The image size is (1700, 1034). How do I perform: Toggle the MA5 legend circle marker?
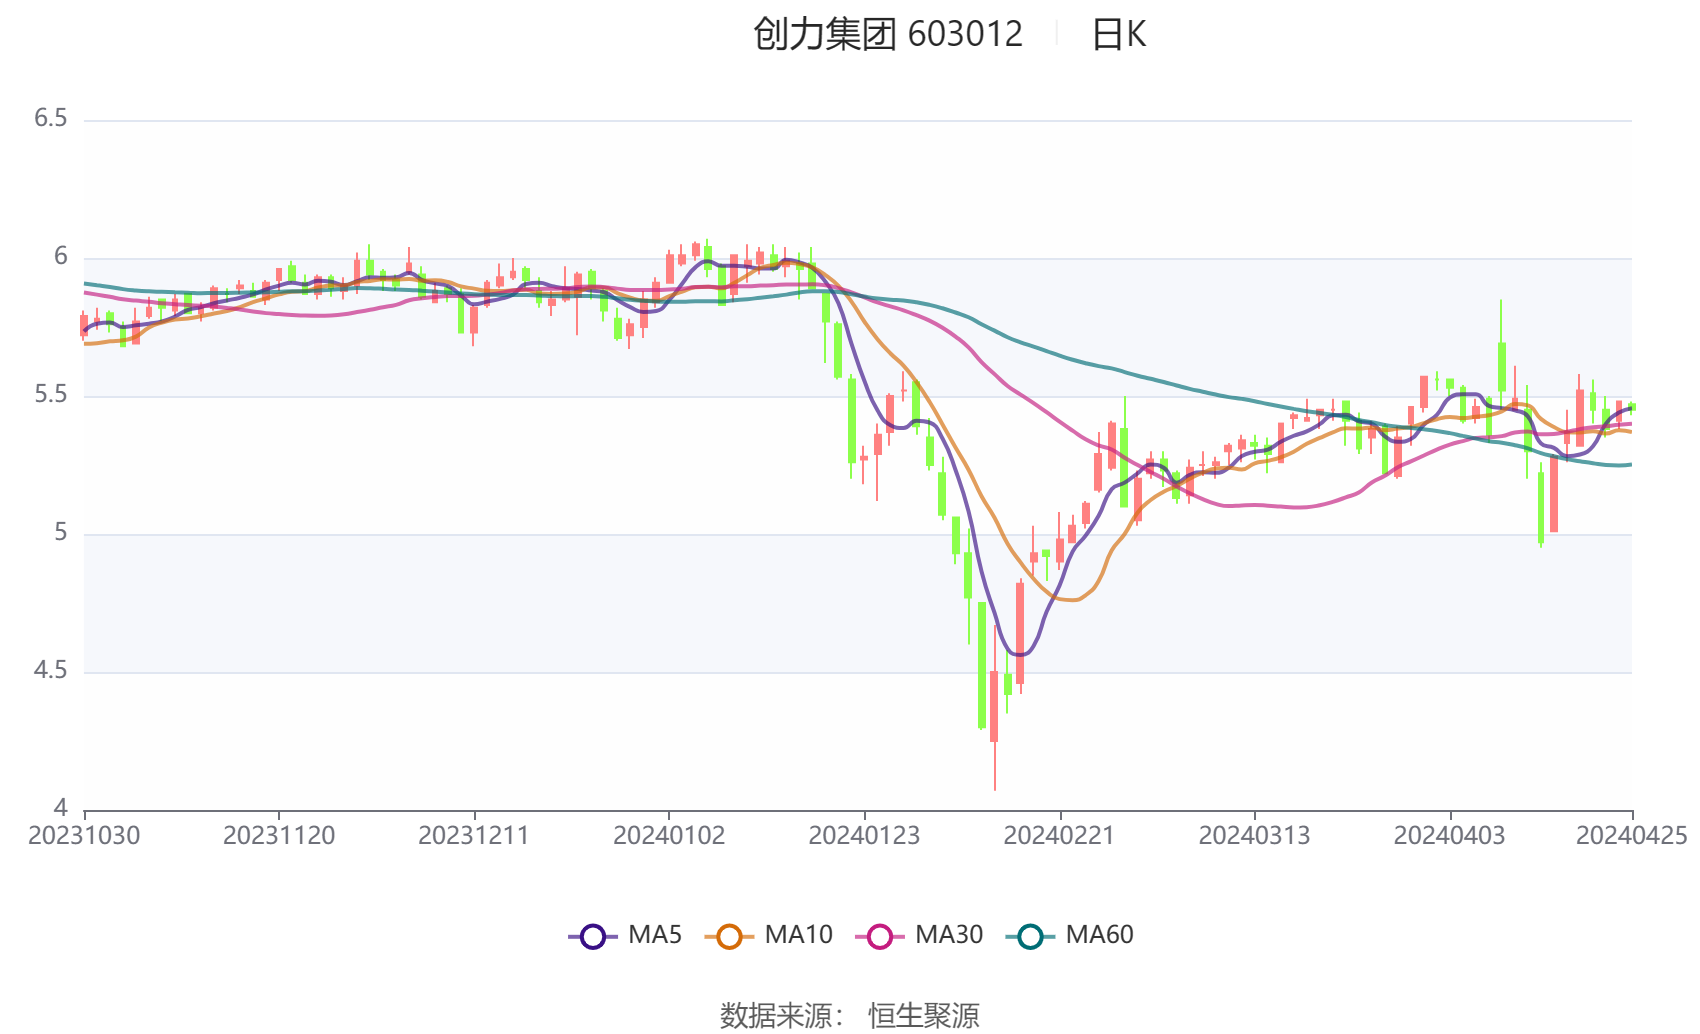click(593, 937)
